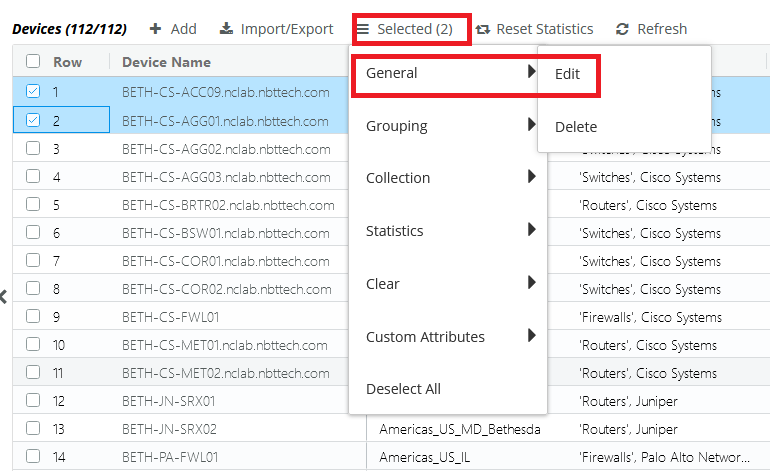770x471 pixels.
Task: Sort by the Device Name column header
Action: click(166, 62)
